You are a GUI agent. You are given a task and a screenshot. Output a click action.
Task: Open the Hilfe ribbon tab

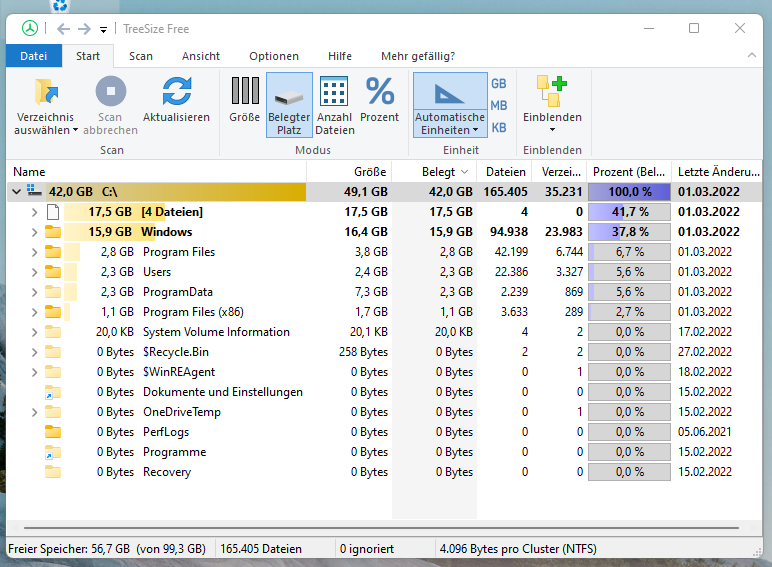340,56
